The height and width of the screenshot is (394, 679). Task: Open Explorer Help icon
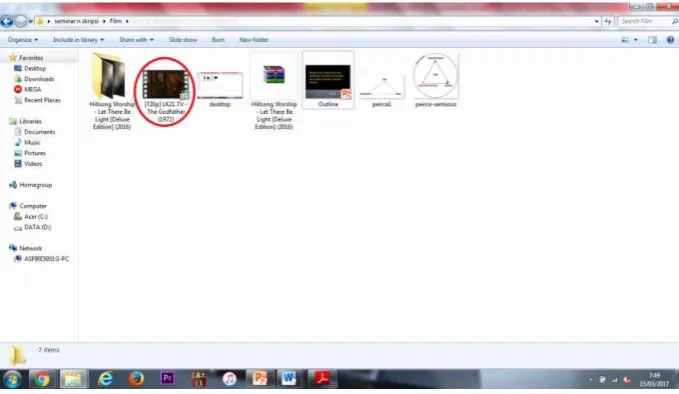click(x=670, y=40)
